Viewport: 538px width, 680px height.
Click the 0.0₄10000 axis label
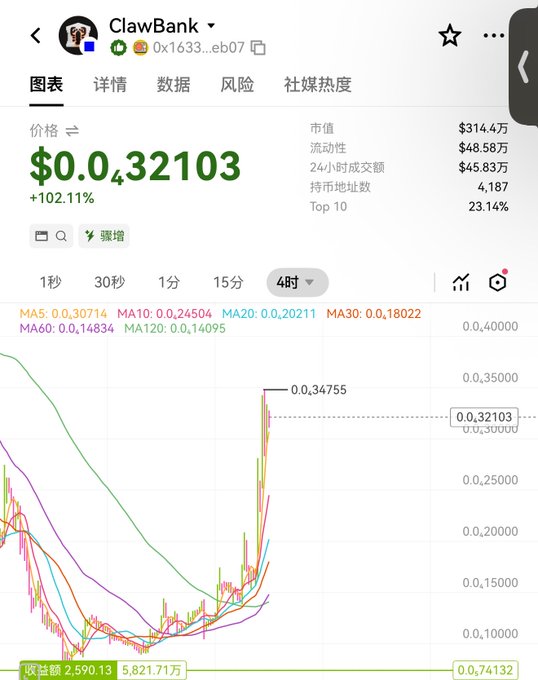tap(490, 634)
